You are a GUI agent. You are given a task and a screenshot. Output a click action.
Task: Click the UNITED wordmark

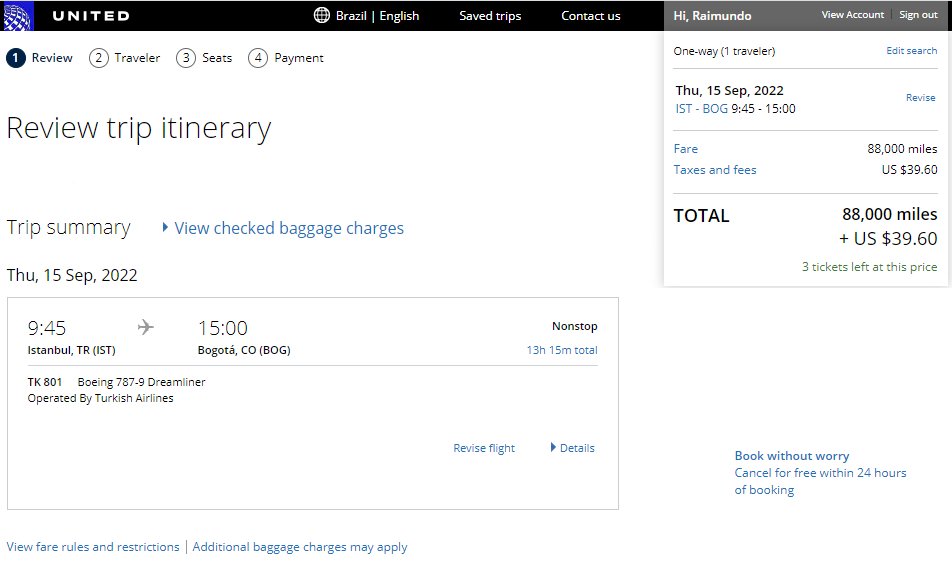[x=91, y=16]
